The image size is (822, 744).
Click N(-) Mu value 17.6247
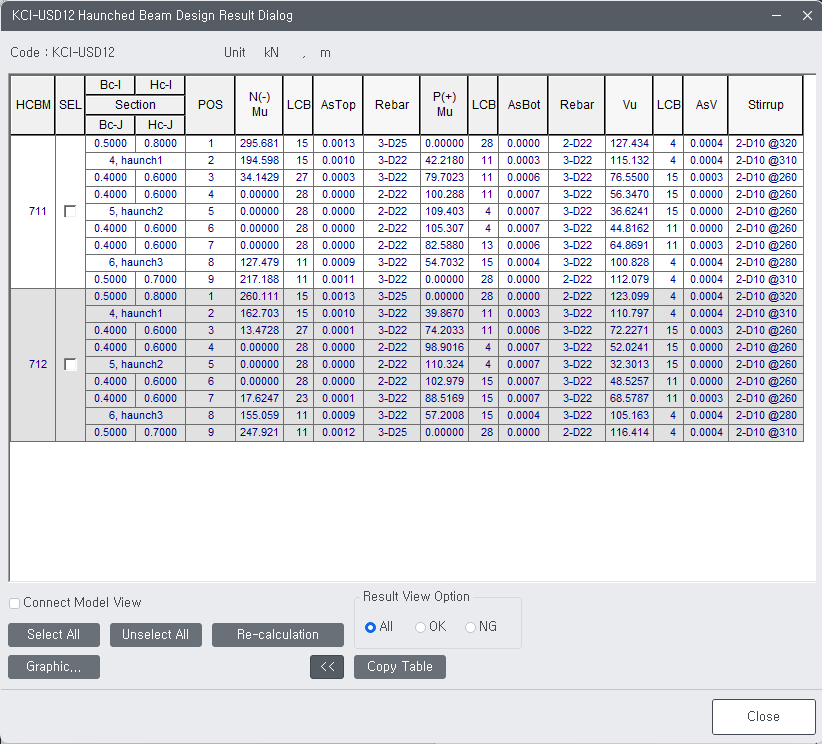click(x=259, y=398)
